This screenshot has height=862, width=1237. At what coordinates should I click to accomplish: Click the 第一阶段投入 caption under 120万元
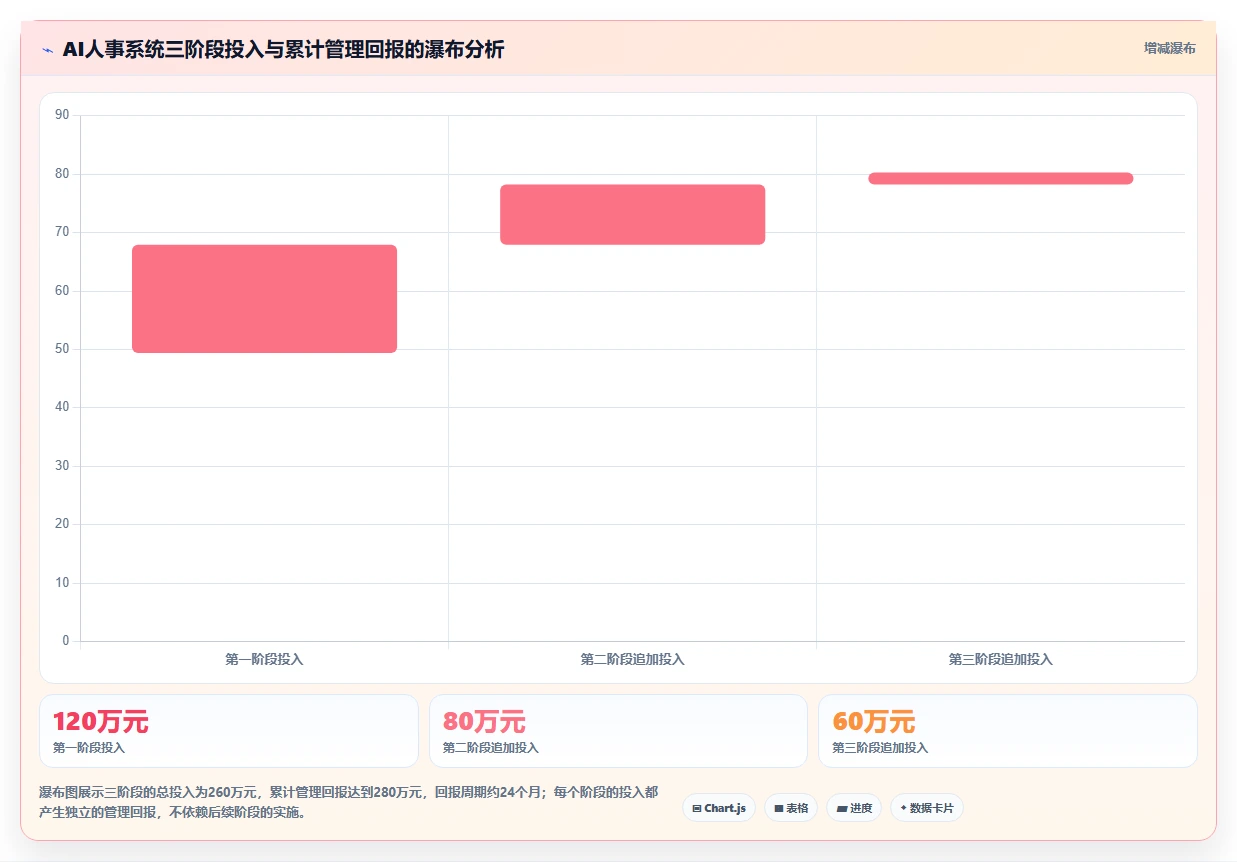coord(89,748)
